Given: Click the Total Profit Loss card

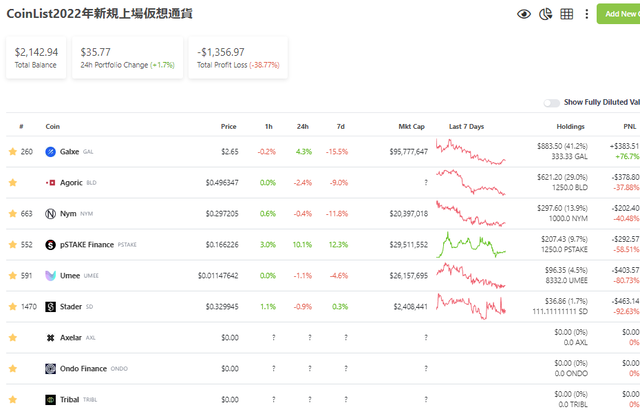Looking at the screenshot, I should pos(238,58).
